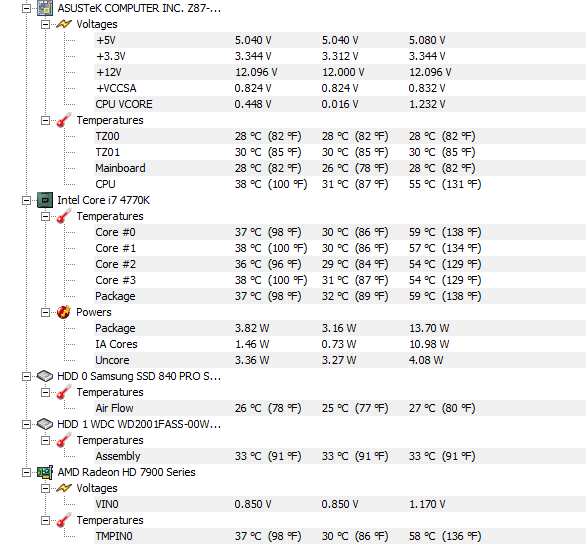Click the lightning icon beside motherboard Voltages
The height and width of the screenshot is (558, 586).
click(x=64, y=24)
